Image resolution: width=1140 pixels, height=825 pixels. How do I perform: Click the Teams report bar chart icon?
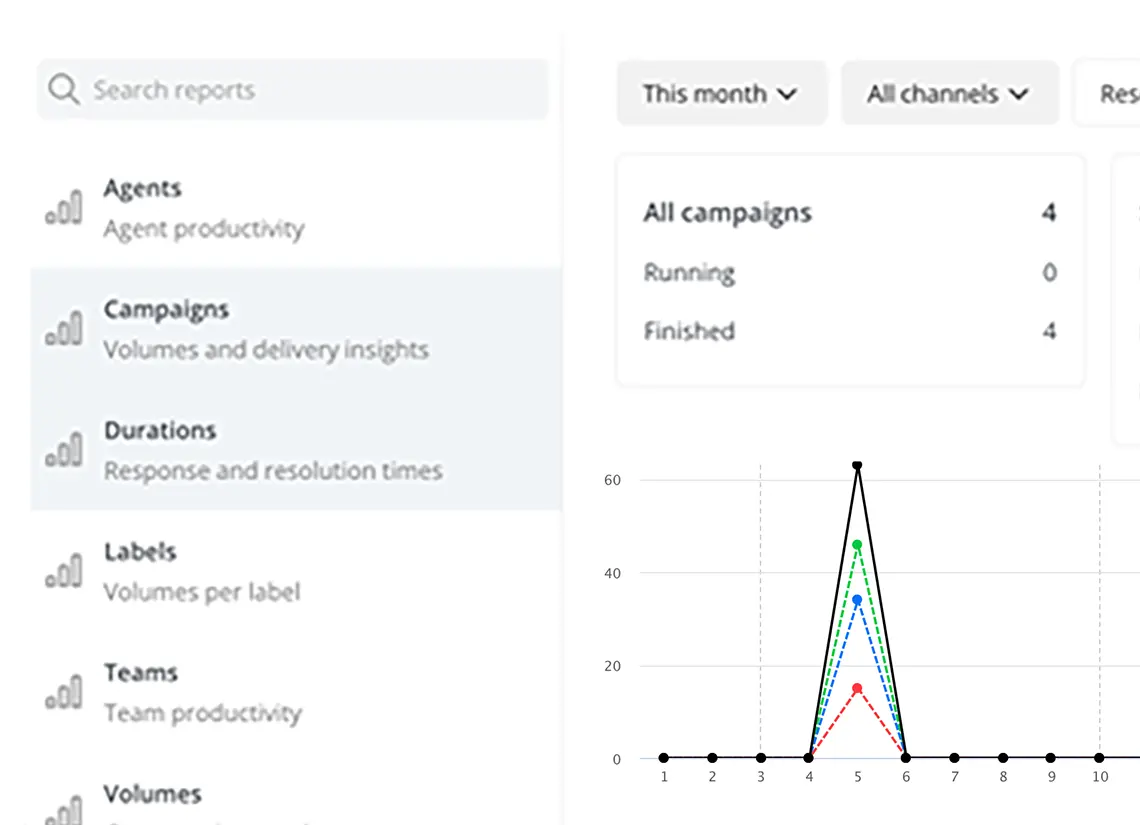tap(64, 693)
